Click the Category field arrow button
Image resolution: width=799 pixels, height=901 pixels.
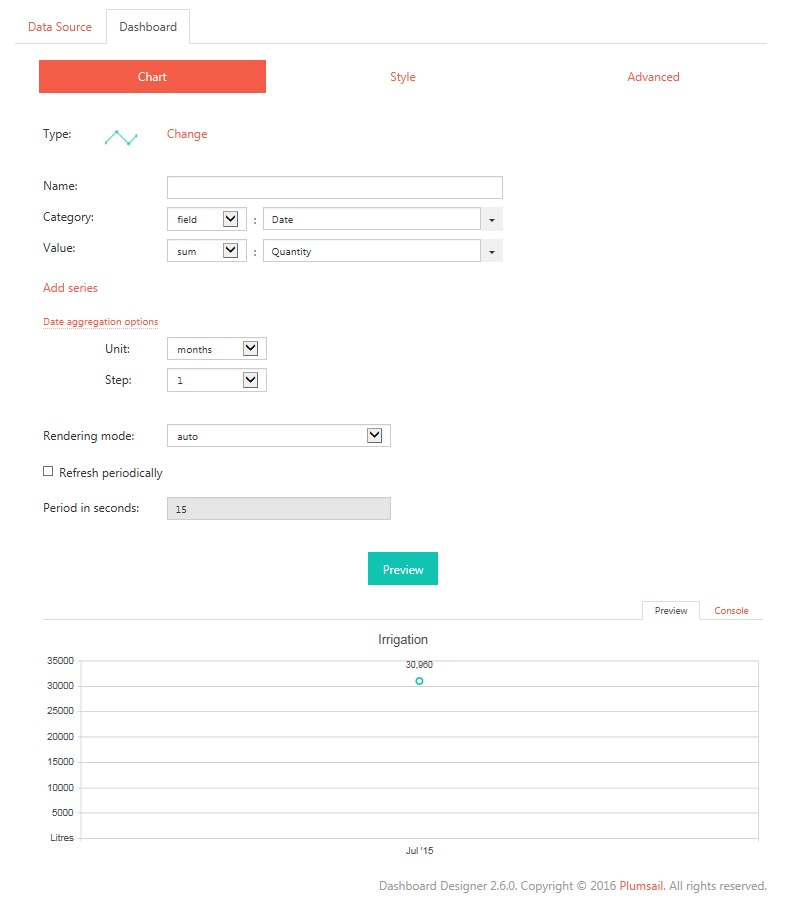[x=492, y=220]
